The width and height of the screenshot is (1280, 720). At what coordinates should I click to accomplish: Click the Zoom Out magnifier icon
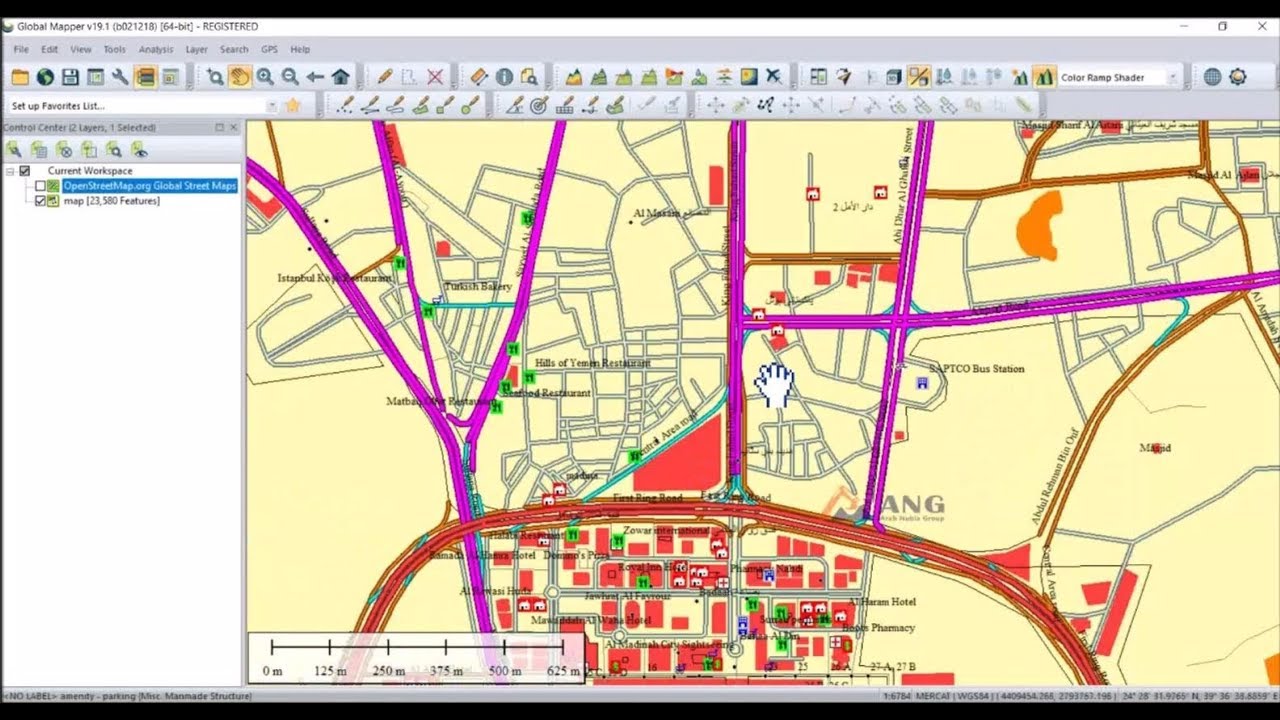click(290, 77)
